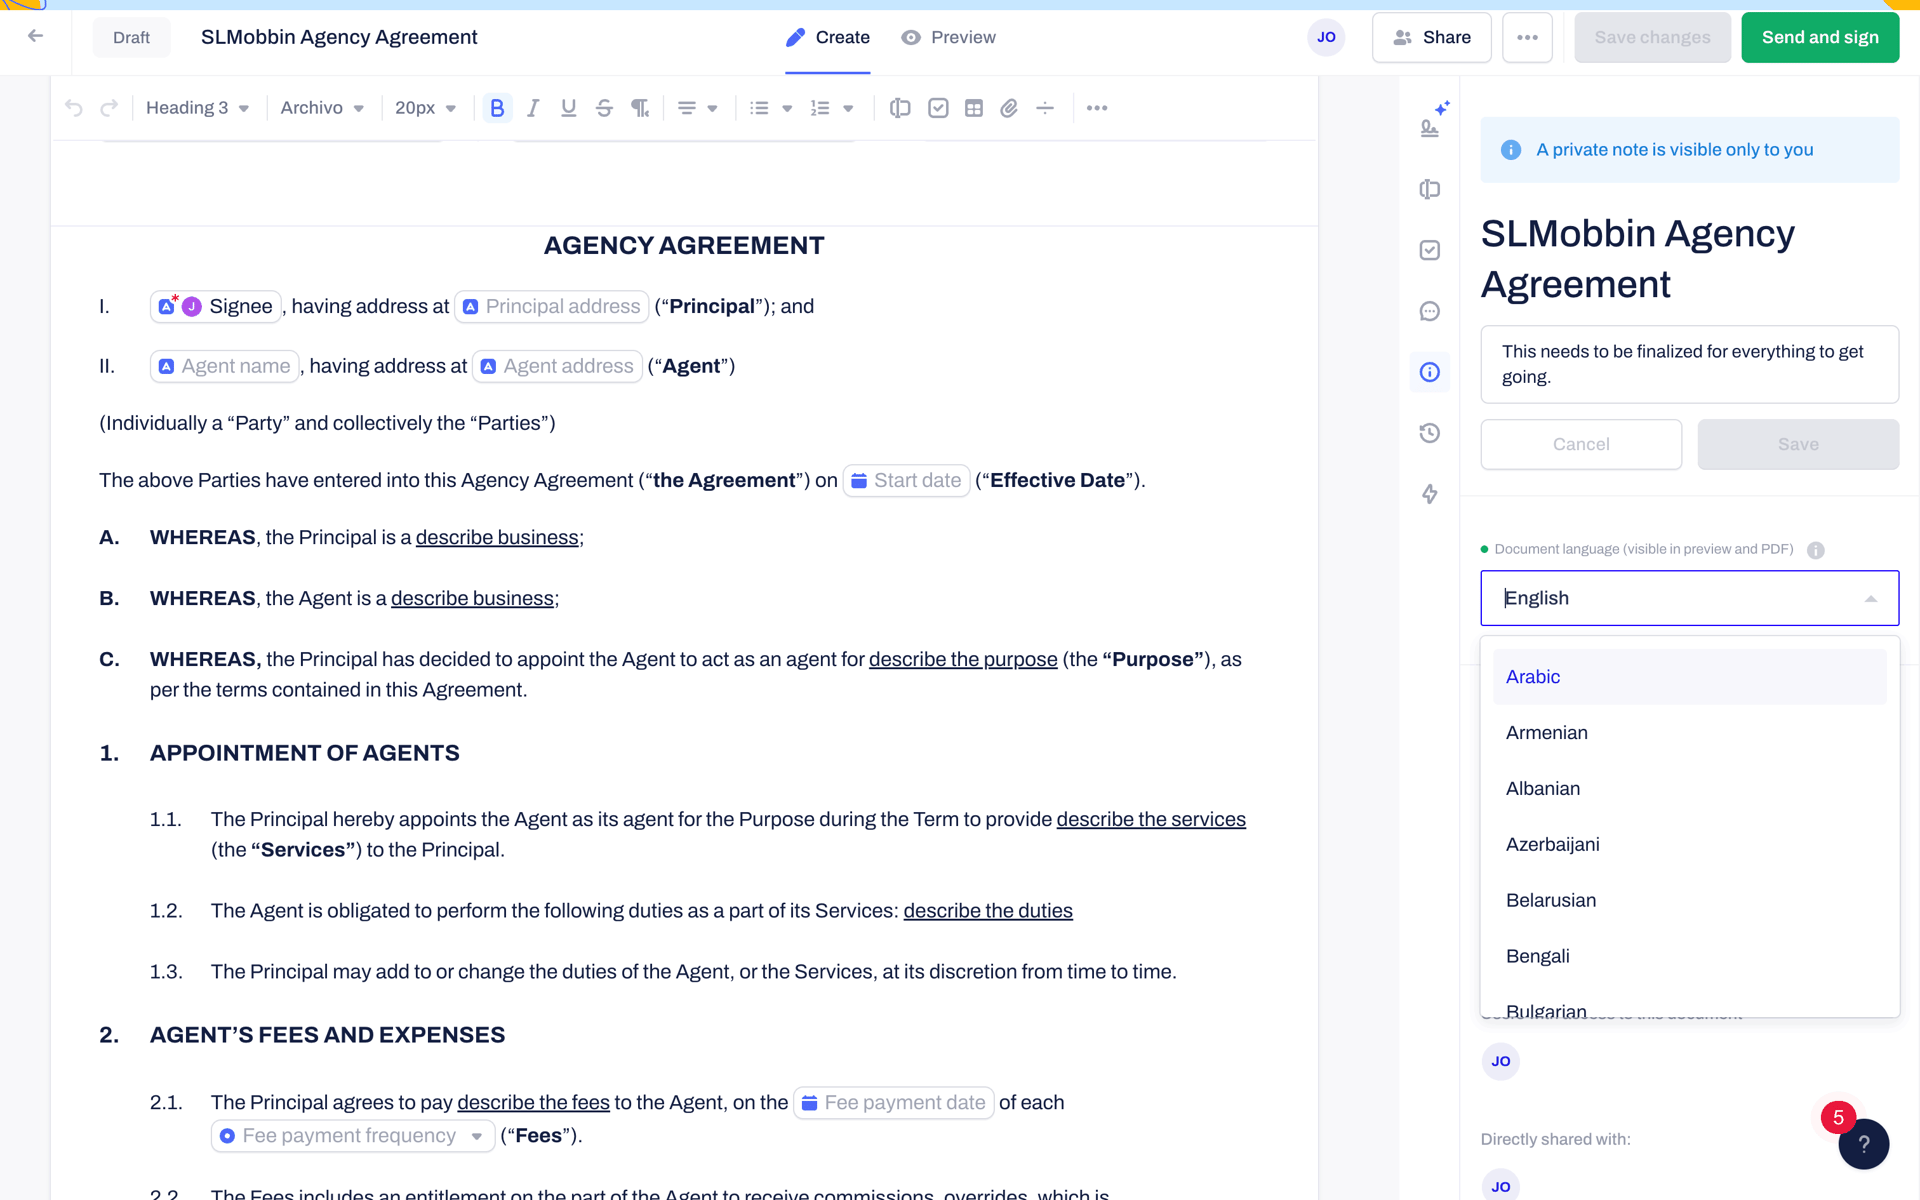Click the Principal address field
1920x1200 pixels.
tap(551, 306)
